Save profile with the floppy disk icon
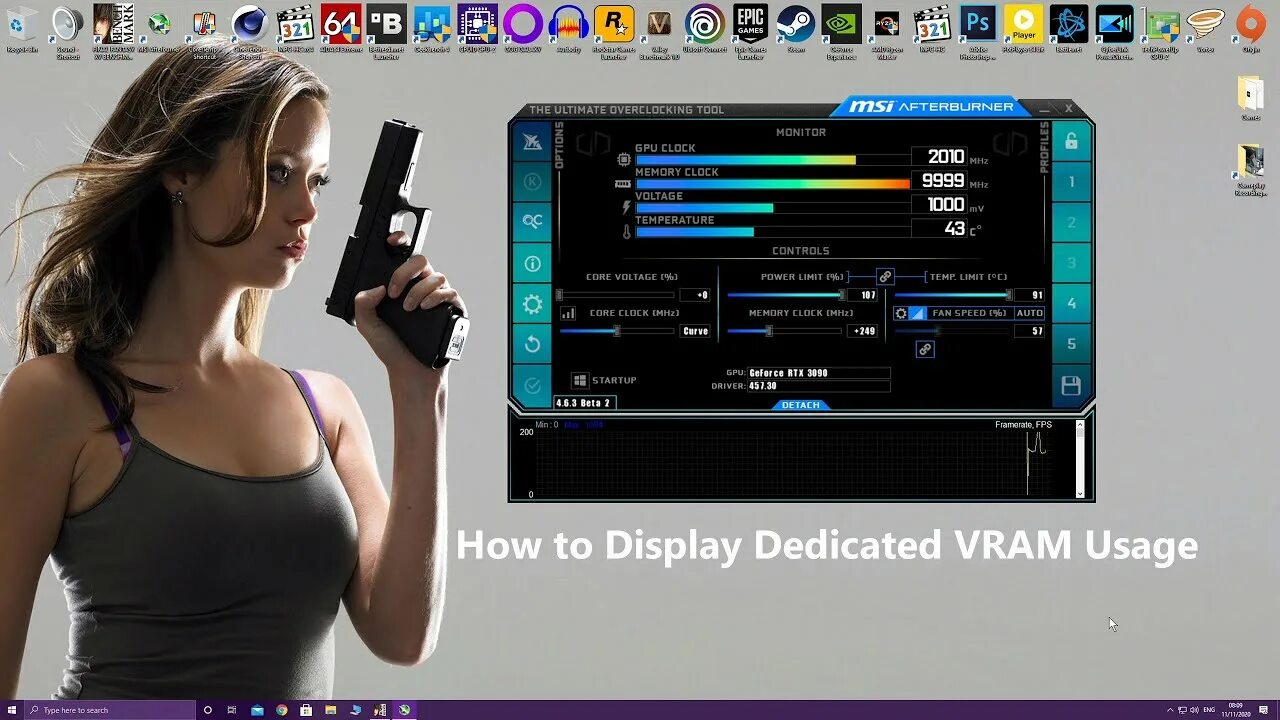1280x720 pixels. click(x=1071, y=385)
